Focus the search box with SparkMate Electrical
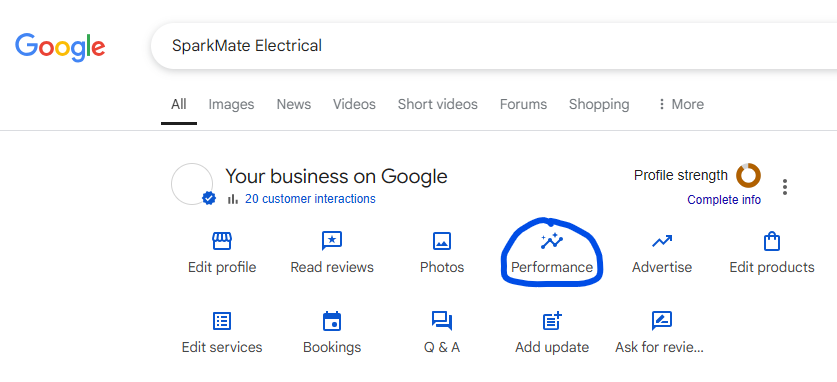The width and height of the screenshot is (837, 382). tap(494, 46)
